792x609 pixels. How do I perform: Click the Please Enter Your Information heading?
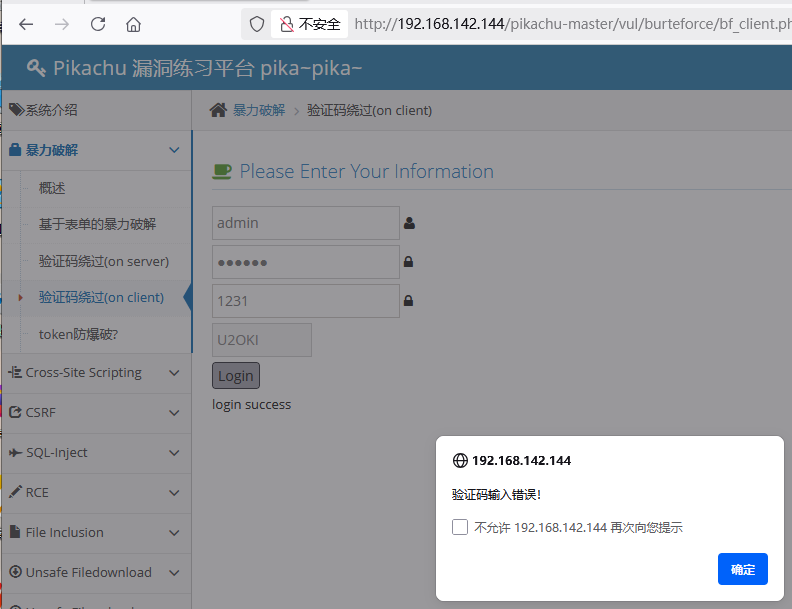(x=366, y=172)
